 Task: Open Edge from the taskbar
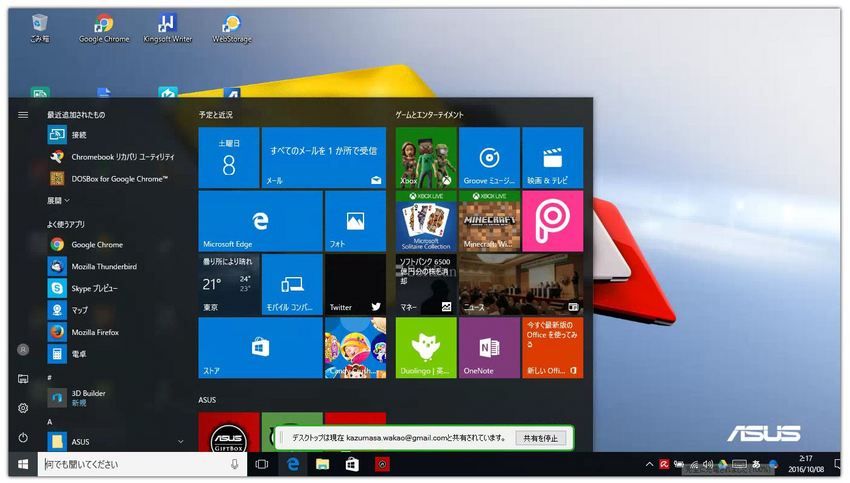(293, 465)
